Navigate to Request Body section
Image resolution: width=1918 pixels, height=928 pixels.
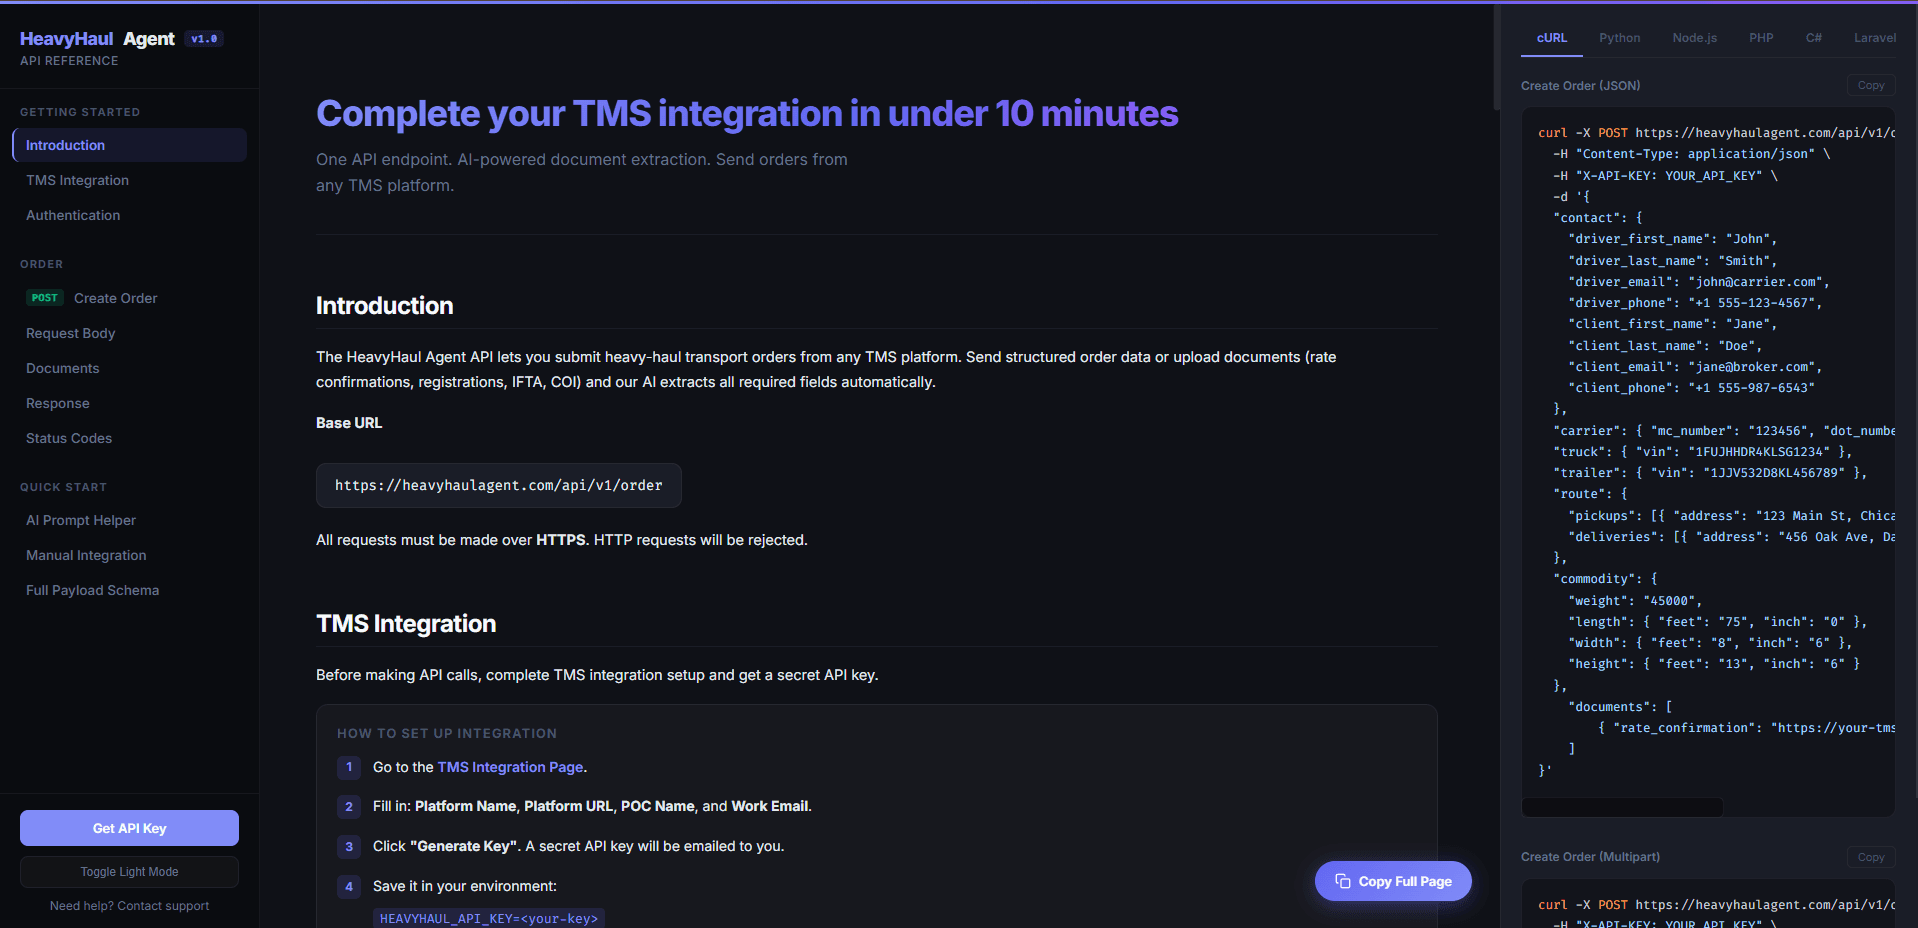pyautogui.click(x=129, y=333)
